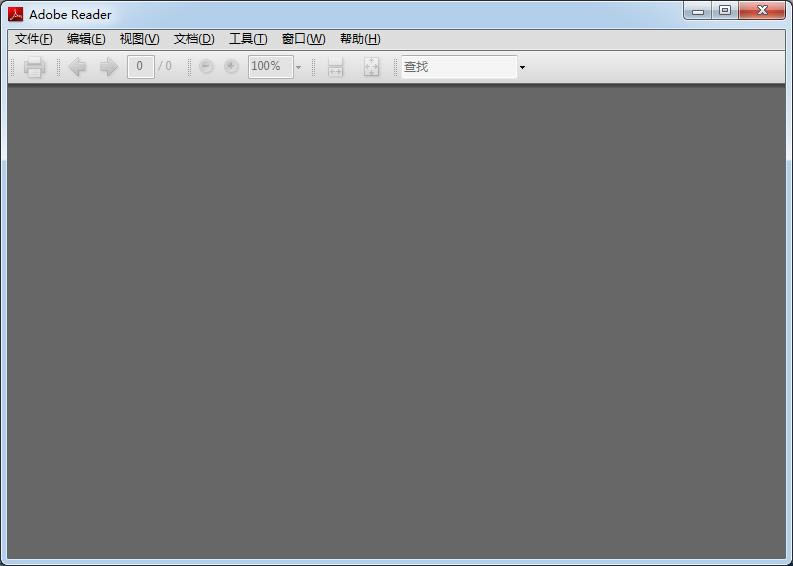Open the 视图(V) menu
Viewport: 793px width, 566px height.
[x=139, y=39]
